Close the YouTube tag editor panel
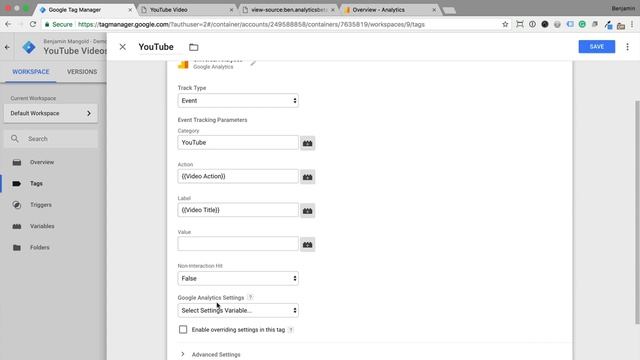The width and height of the screenshot is (640, 360). pyautogui.click(x=122, y=47)
